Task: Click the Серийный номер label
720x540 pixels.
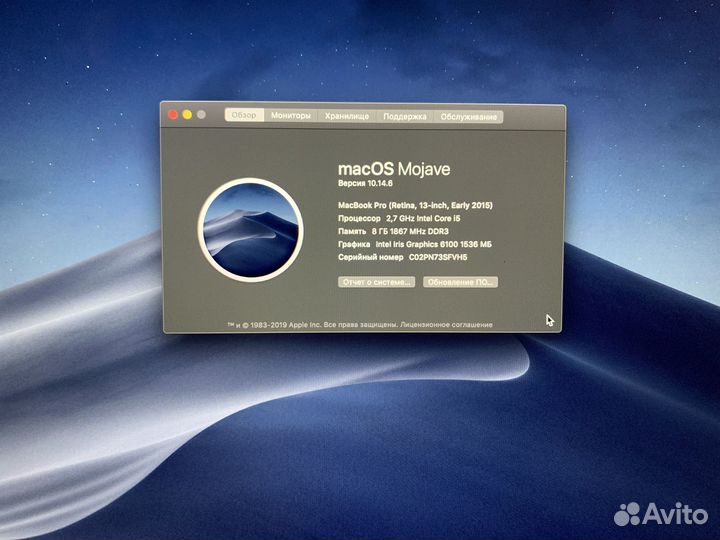Action: (370, 257)
